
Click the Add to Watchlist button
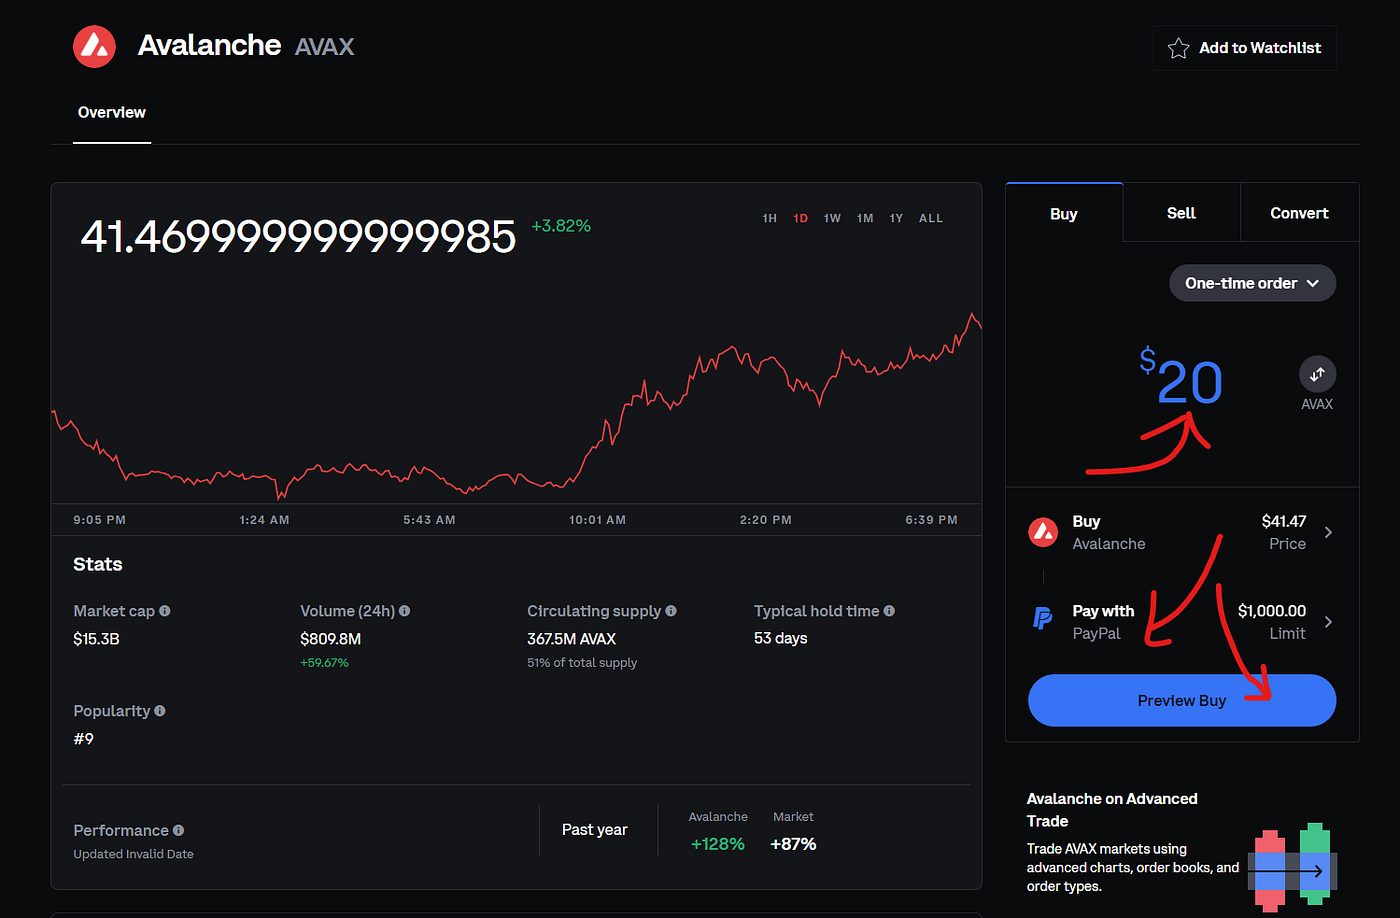coord(1244,48)
